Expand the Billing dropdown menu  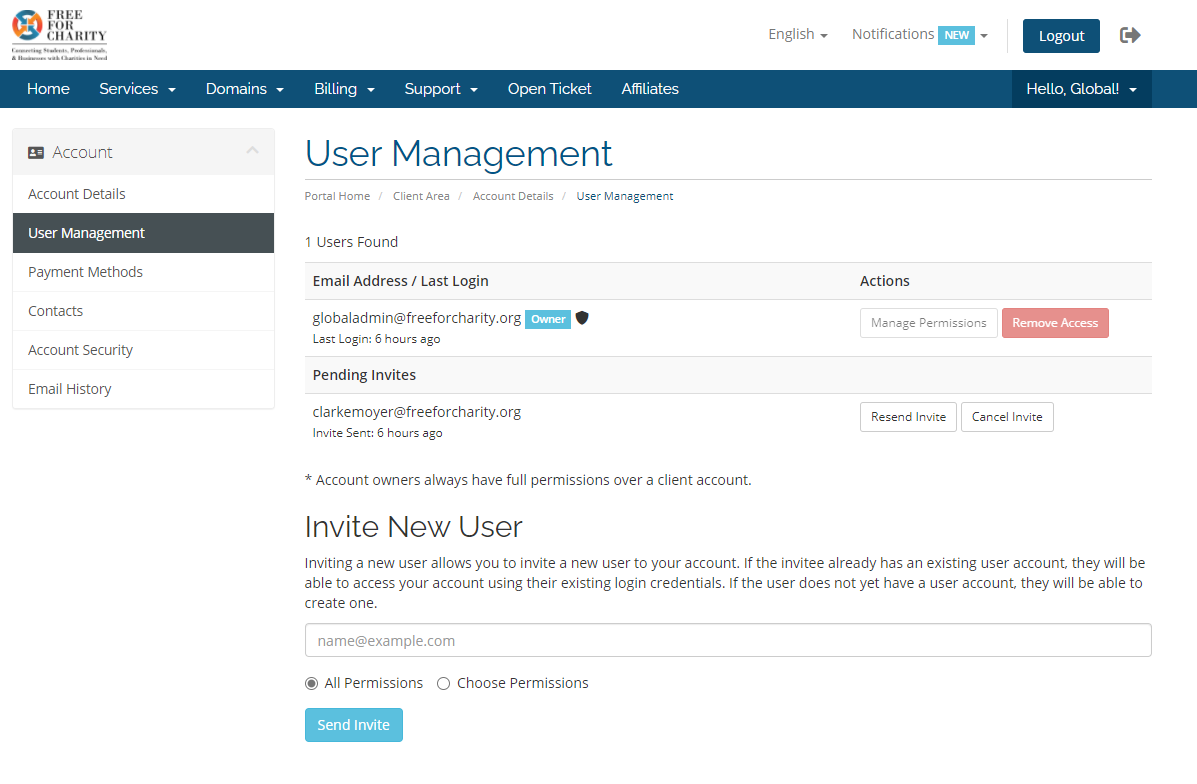coord(344,88)
